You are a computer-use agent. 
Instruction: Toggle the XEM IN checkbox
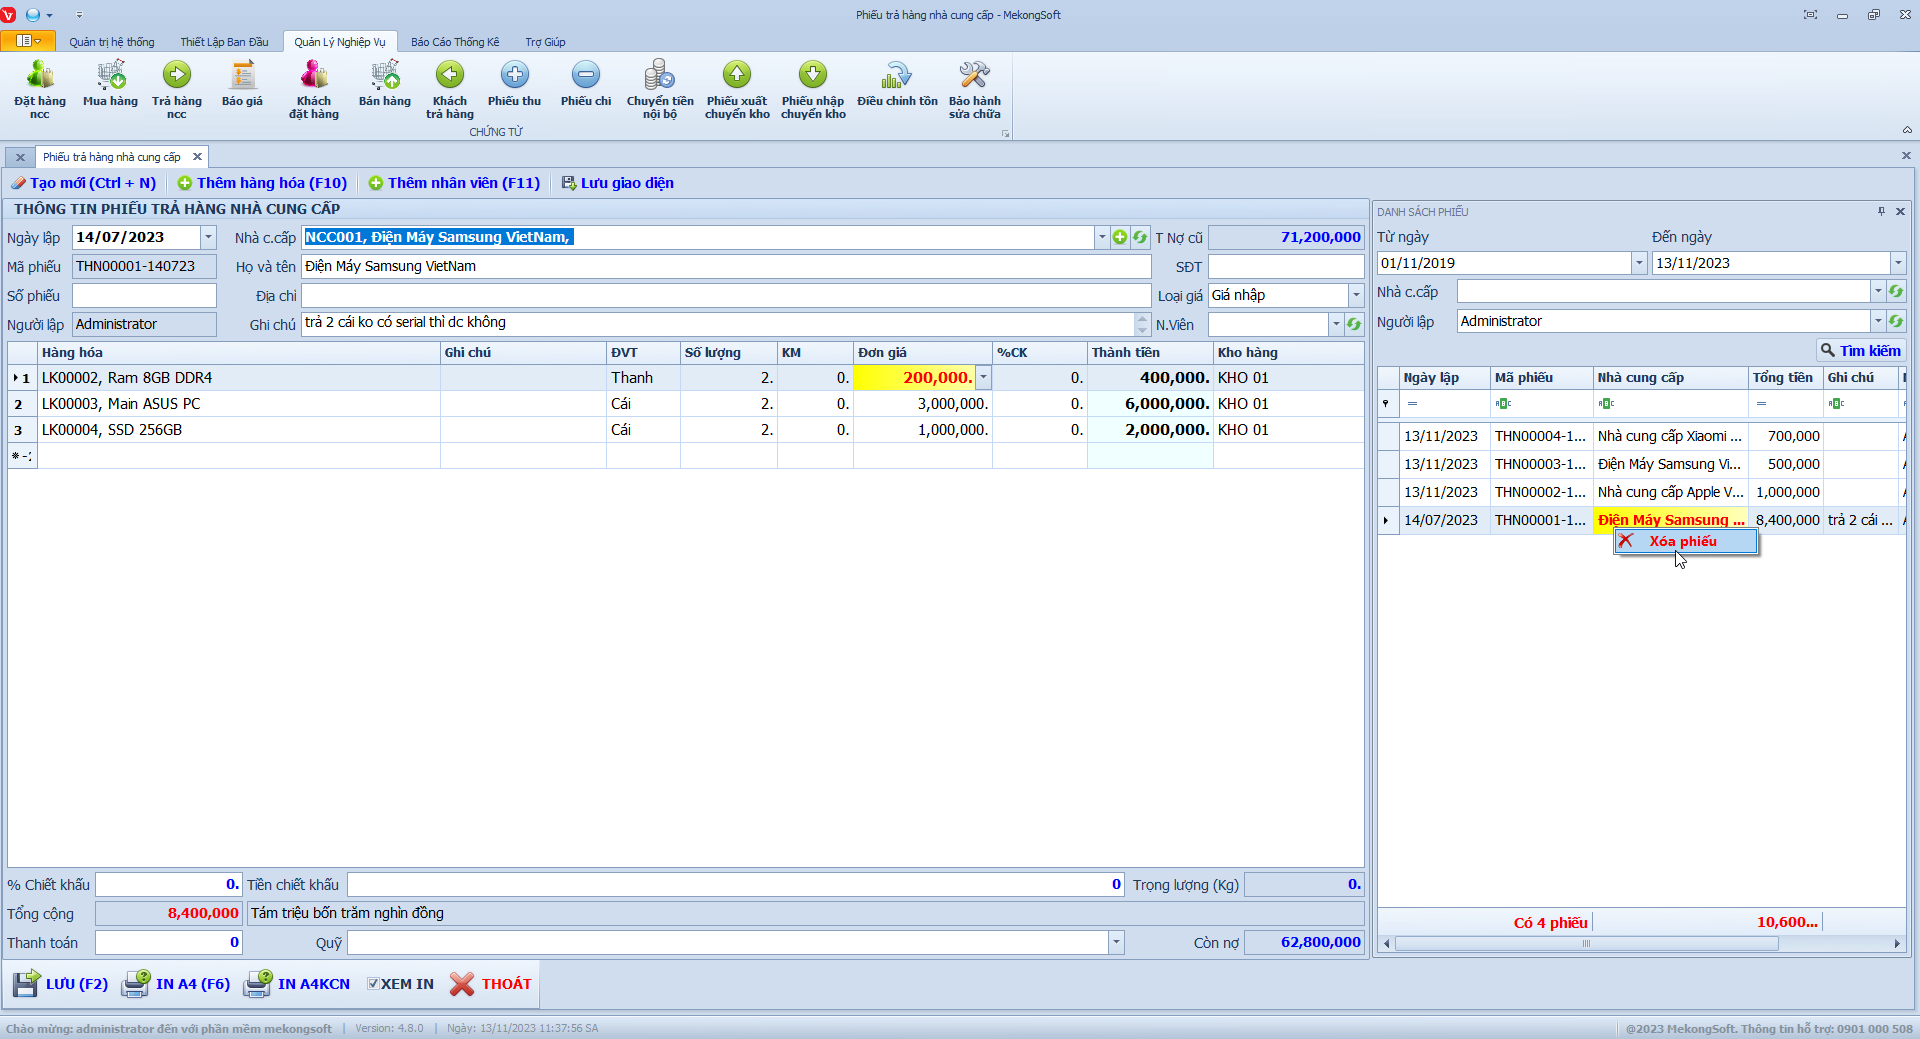tap(373, 984)
